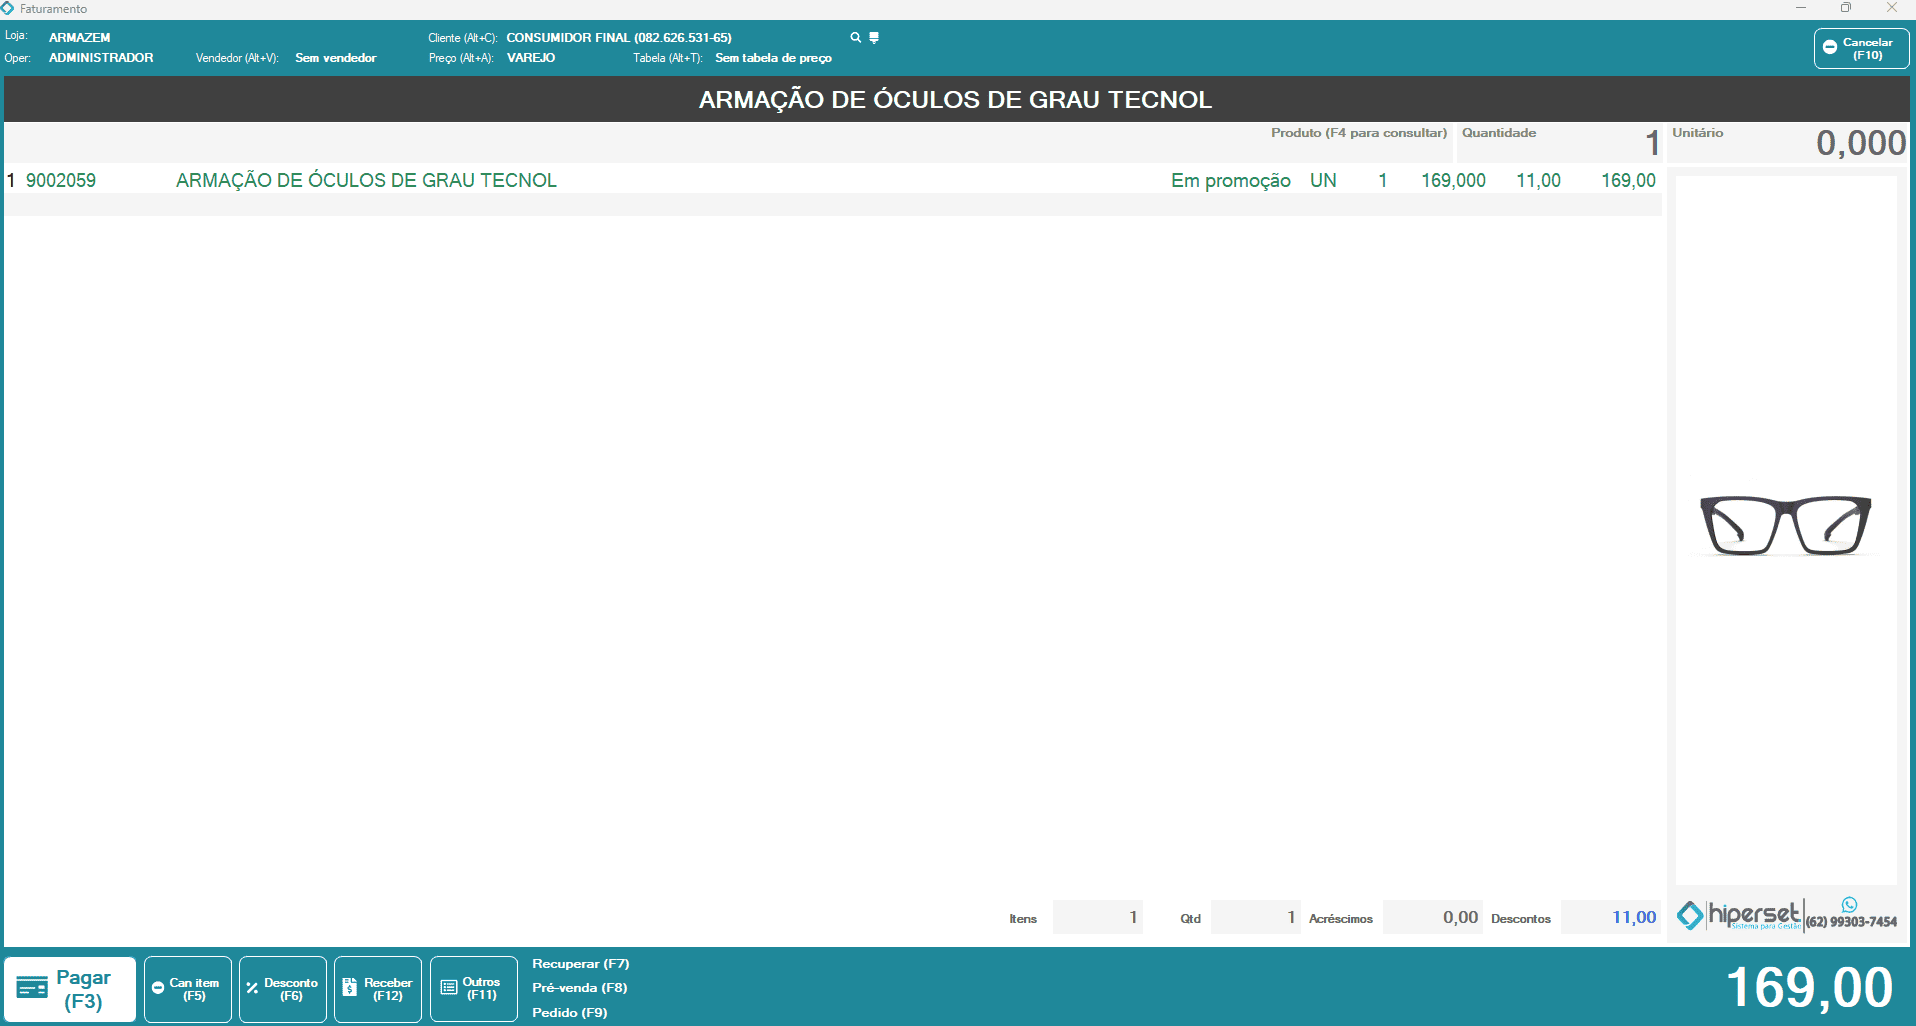Click the WhatsApp icon near Hiperset logo
Viewport: 1916px width, 1026px height.
(1849, 905)
